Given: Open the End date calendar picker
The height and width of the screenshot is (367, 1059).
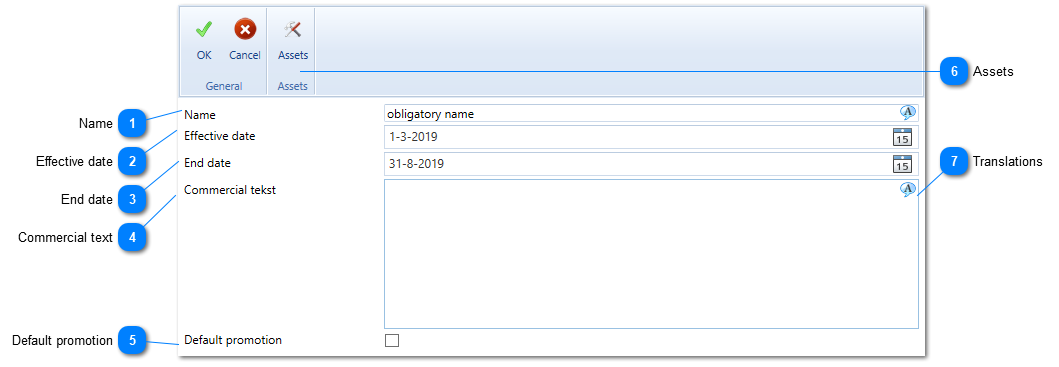Looking at the screenshot, I should (x=902, y=164).
